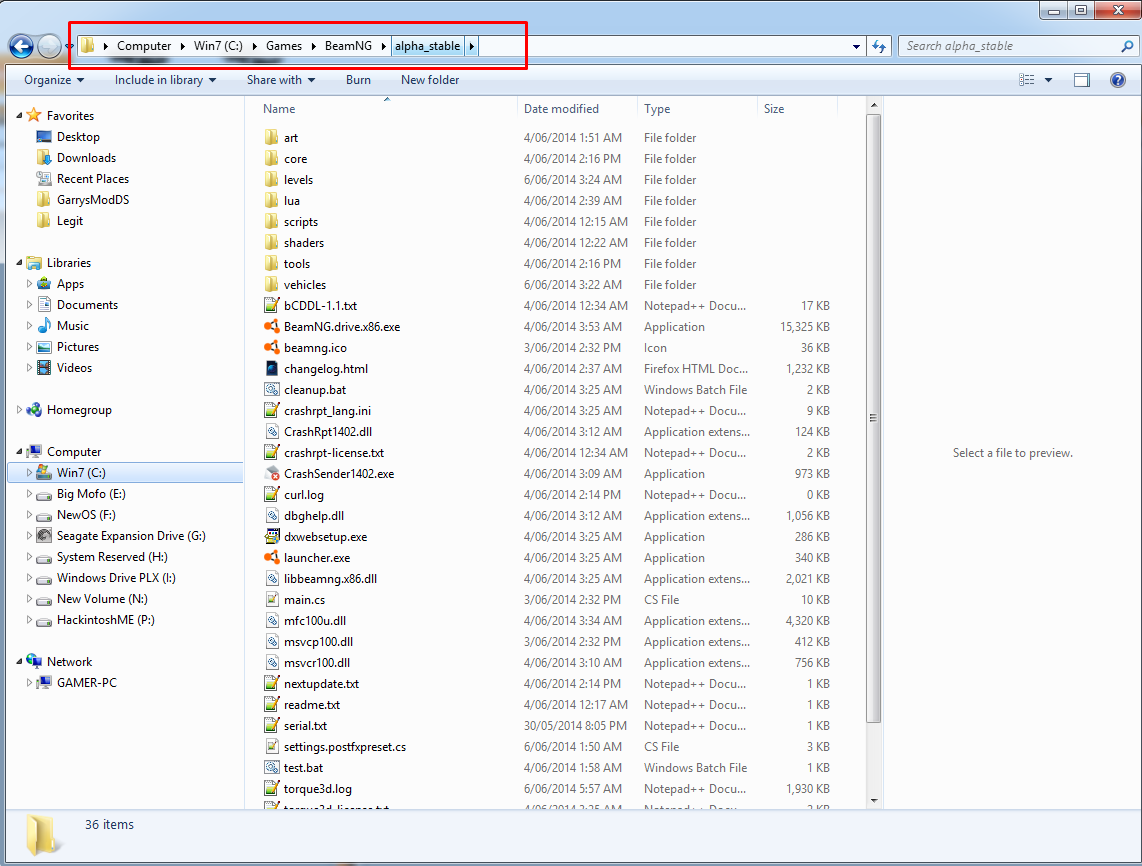This screenshot has height=866, width=1142.
Task: Select the serial.txt file name
Action: (x=305, y=726)
